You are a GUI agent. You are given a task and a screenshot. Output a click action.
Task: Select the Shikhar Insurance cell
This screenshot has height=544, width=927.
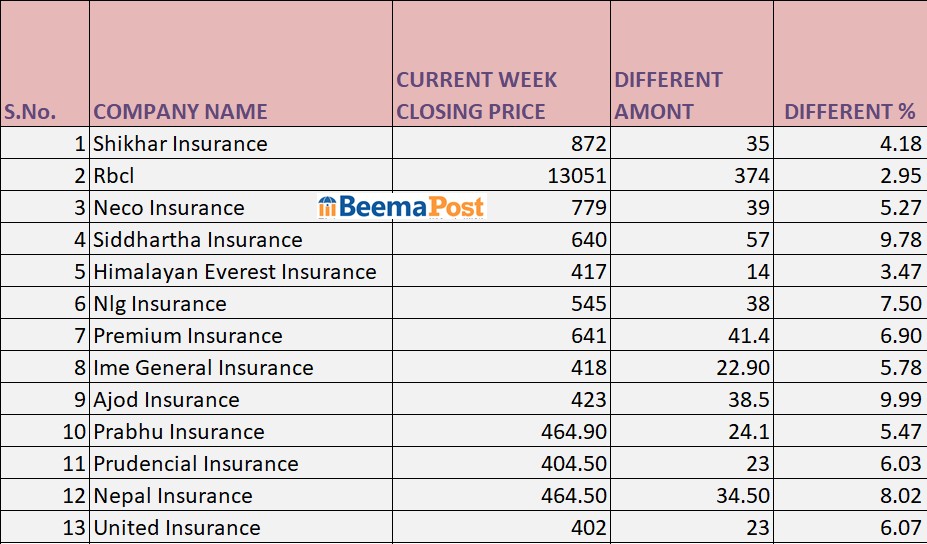click(x=180, y=143)
